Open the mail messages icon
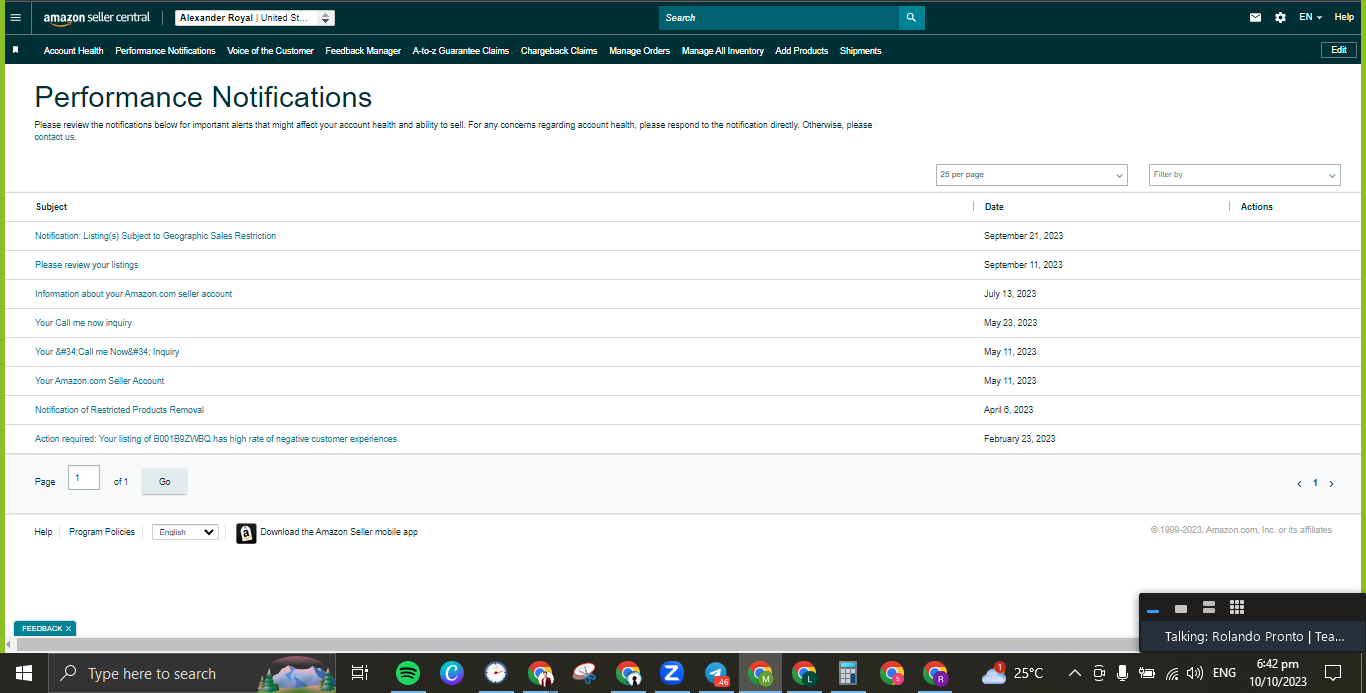The width and height of the screenshot is (1366, 693). click(x=1256, y=17)
